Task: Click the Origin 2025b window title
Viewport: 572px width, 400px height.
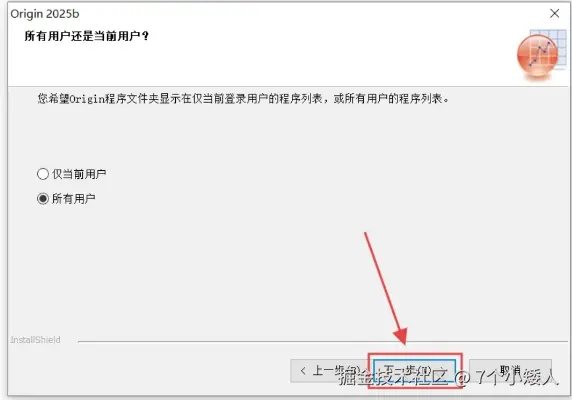Action: pyautogui.click(x=45, y=14)
